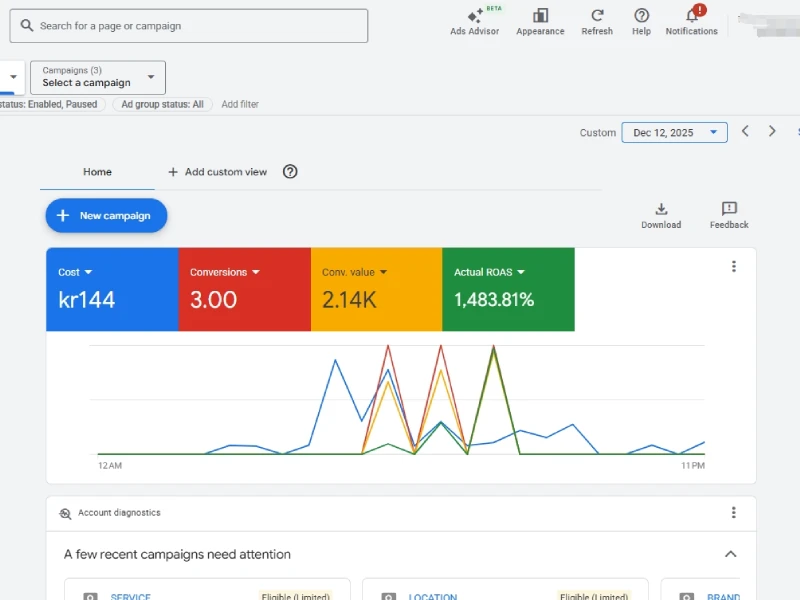
Task: Open the Select a campaign dropdown
Action: (x=98, y=77)
